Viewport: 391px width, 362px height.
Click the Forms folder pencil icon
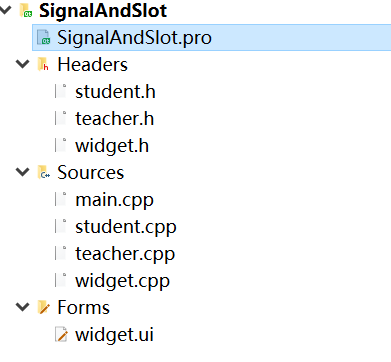point(44,307)
